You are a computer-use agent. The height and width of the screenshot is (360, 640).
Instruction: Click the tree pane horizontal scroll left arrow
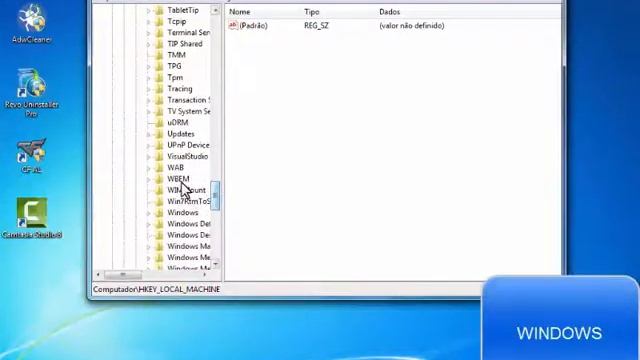tap(98, 274)
